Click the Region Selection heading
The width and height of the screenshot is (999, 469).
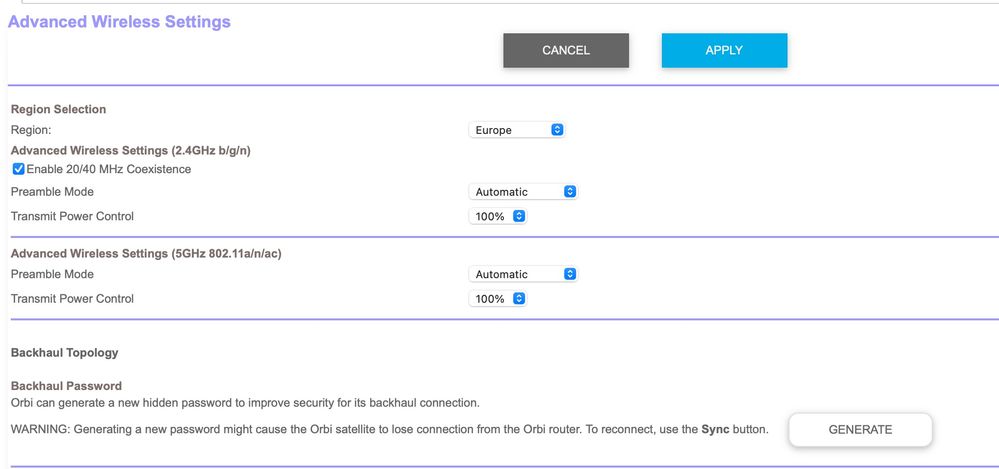(58, 109)
